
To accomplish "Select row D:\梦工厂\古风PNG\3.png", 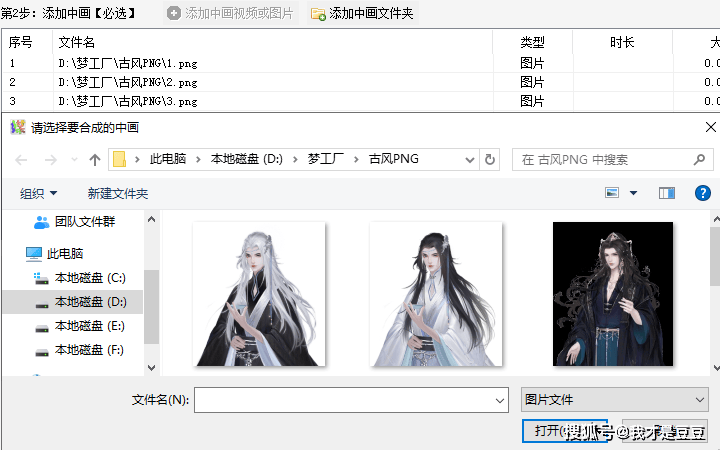I will pyautogui.click(x=361, y=101).
